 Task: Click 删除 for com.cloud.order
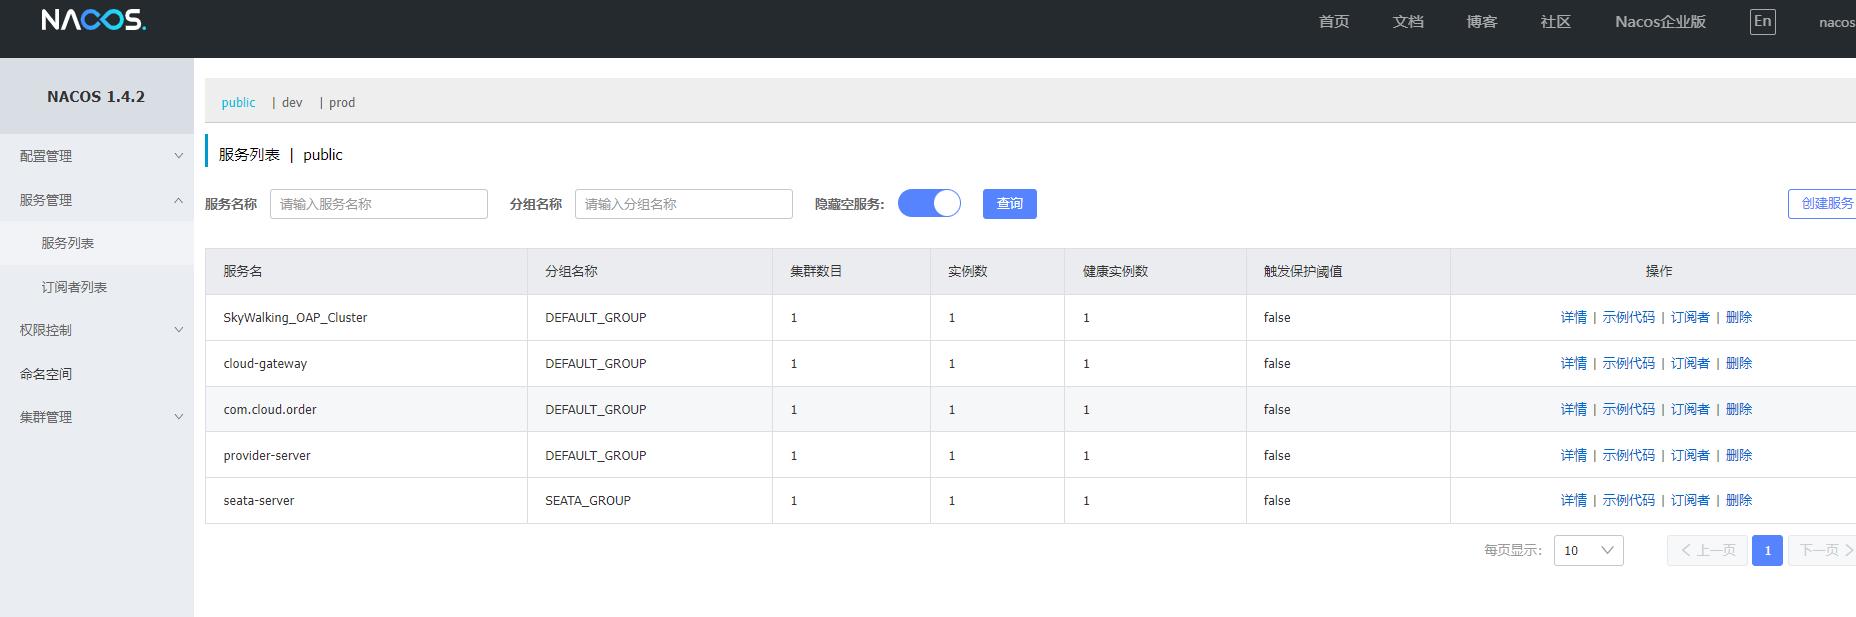pyautogui.click(x=1739, y=409)
